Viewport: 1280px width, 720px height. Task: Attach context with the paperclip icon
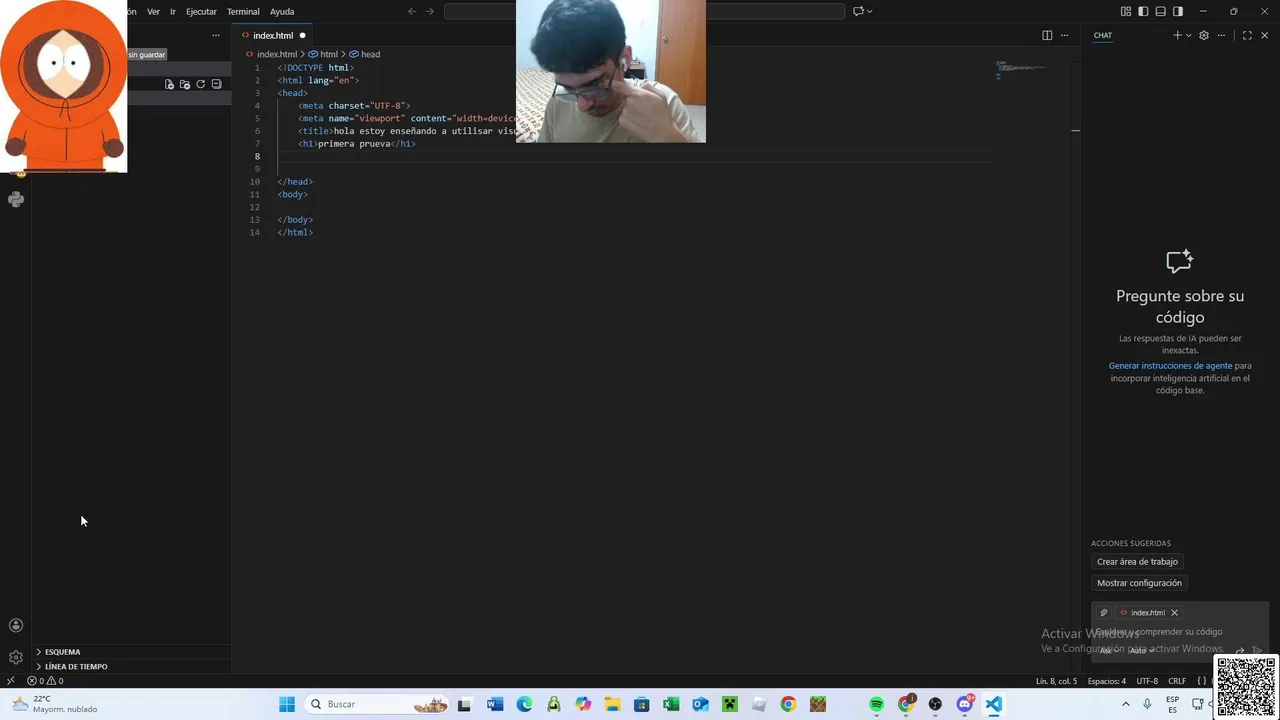(x=1104, y=612)
